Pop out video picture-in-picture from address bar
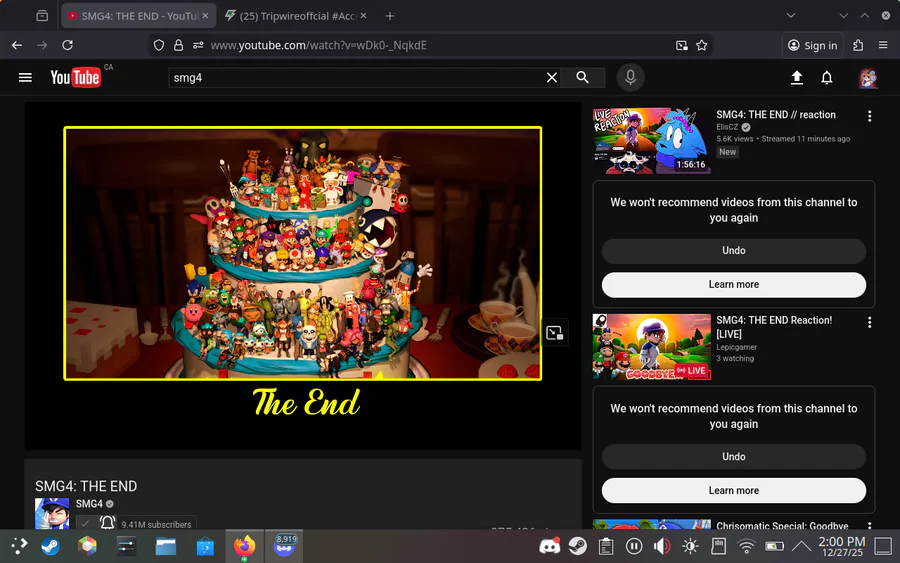Viewport: 900px width, 563px height. tap(681, 45)
